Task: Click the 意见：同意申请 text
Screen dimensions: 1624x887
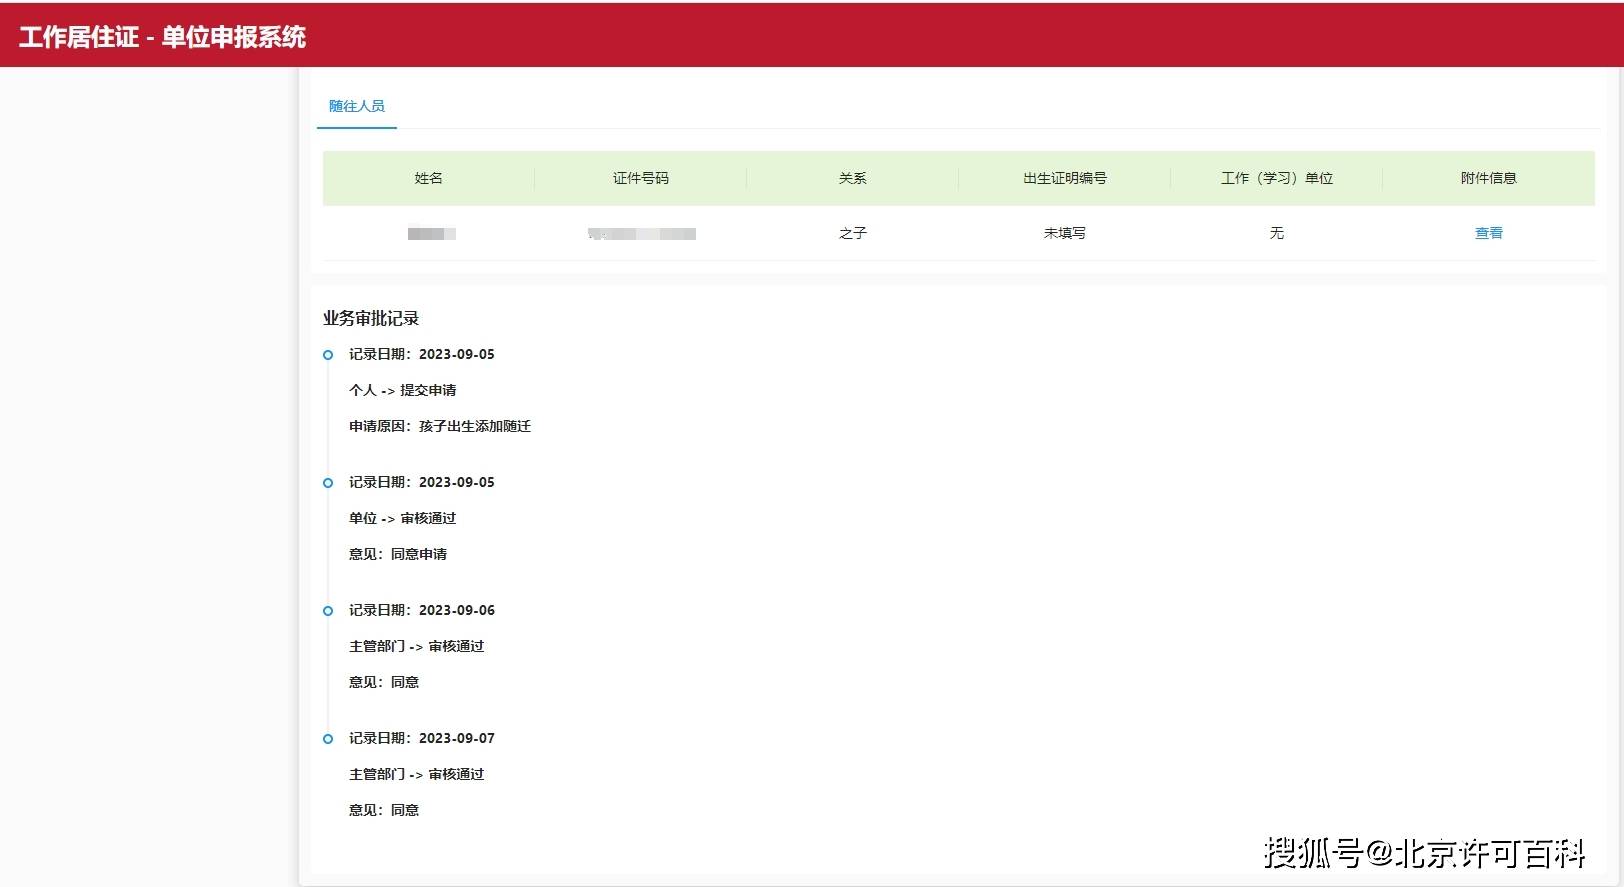Action: (x=398, y=554)
